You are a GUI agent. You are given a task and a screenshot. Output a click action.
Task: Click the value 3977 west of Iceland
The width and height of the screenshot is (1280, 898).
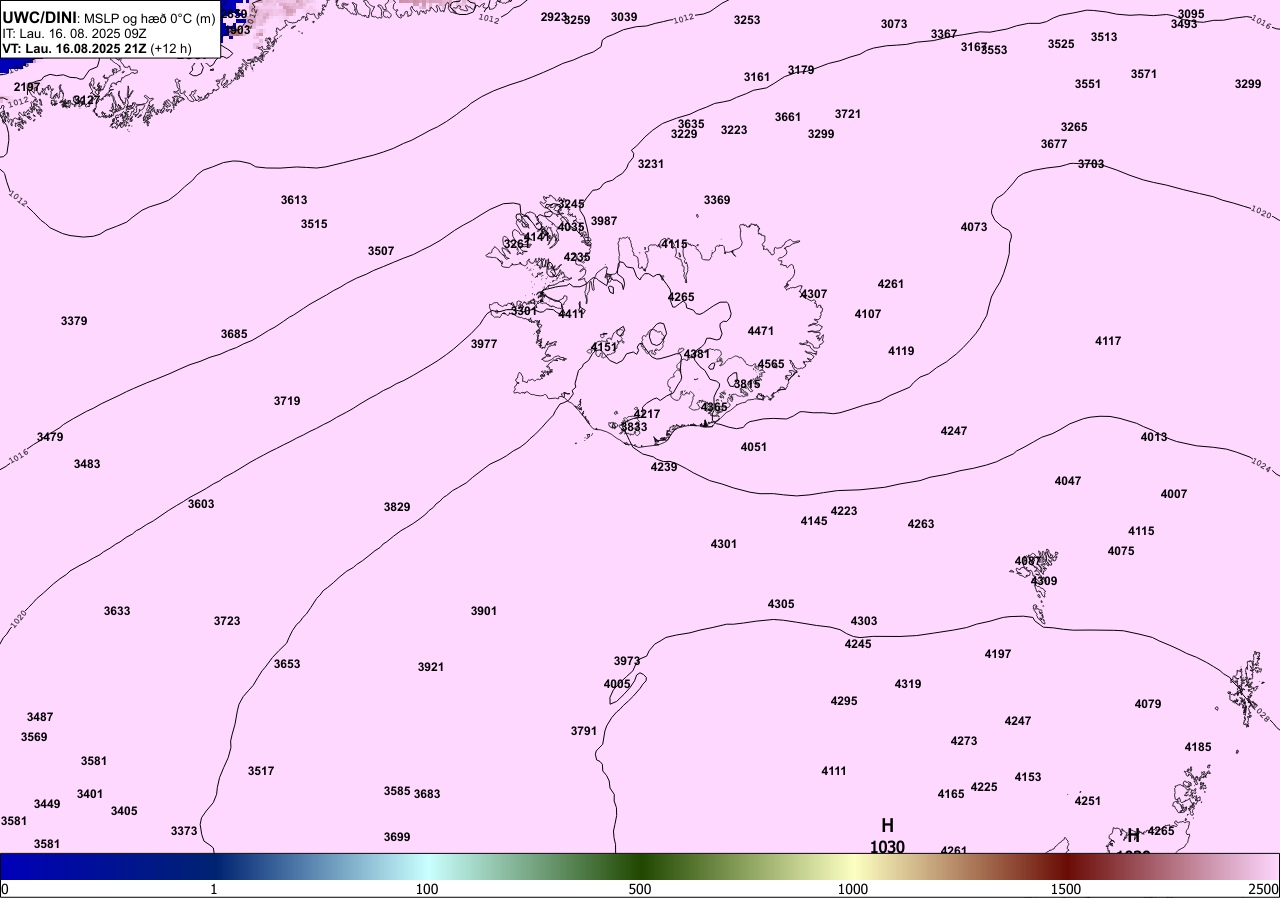484,344
